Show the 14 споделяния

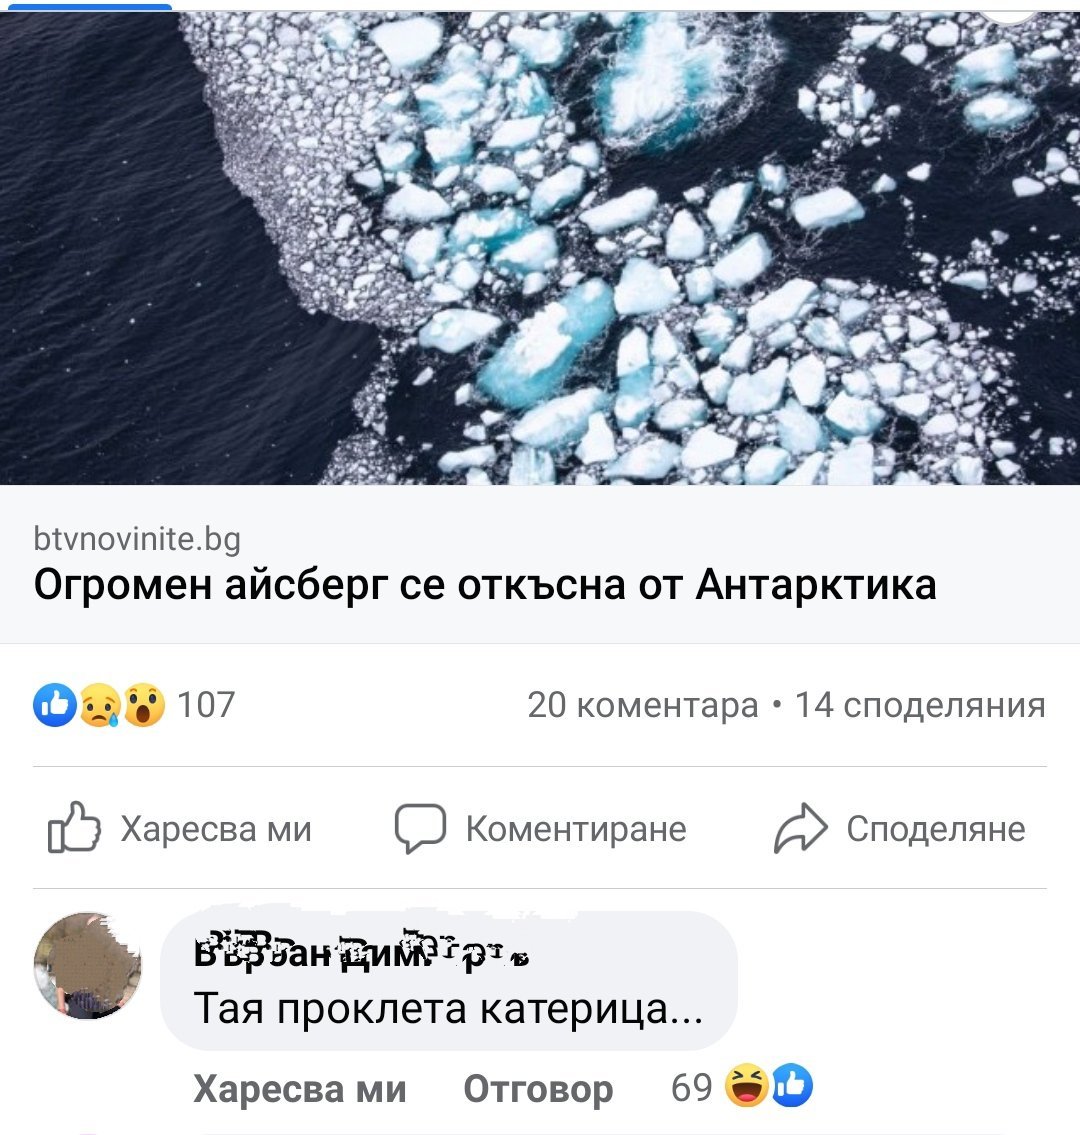pos(921,705)
